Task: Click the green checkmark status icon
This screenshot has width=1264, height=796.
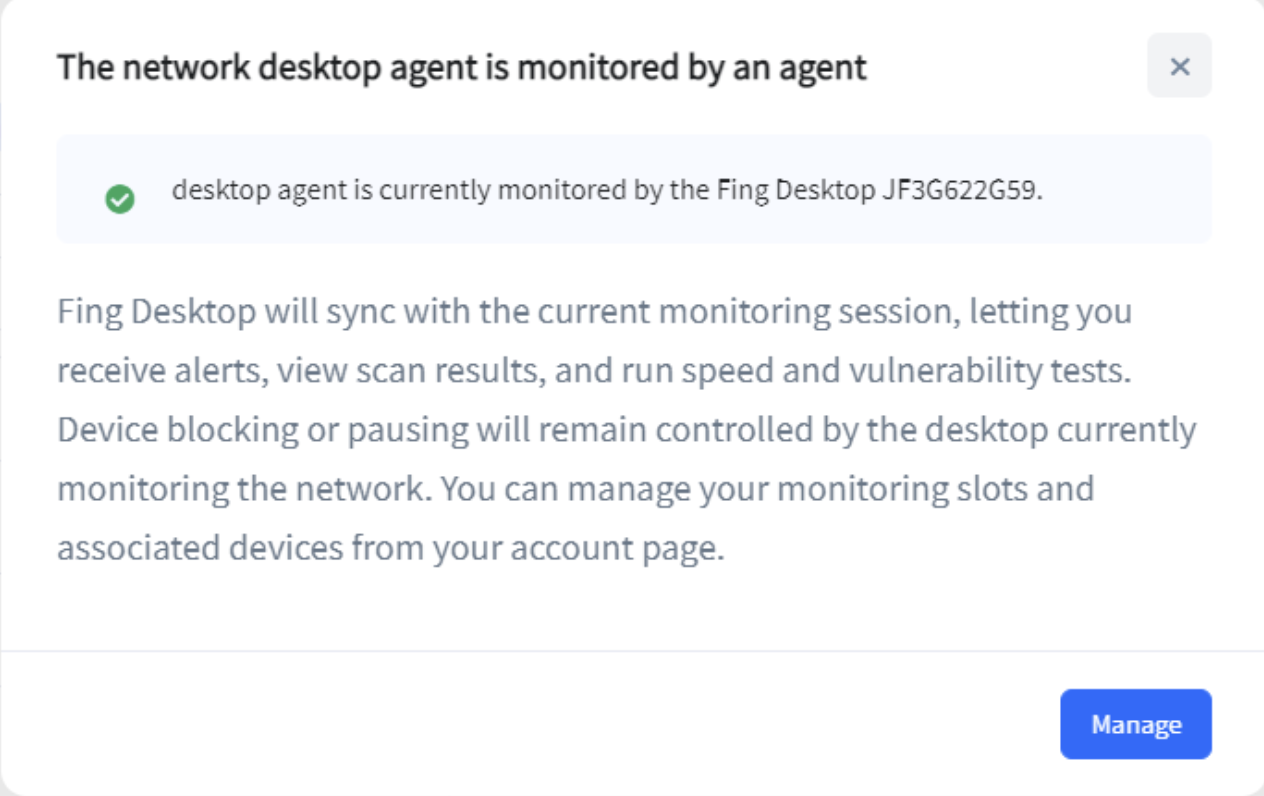Action: pyautogui.click(x=120, y=200)
